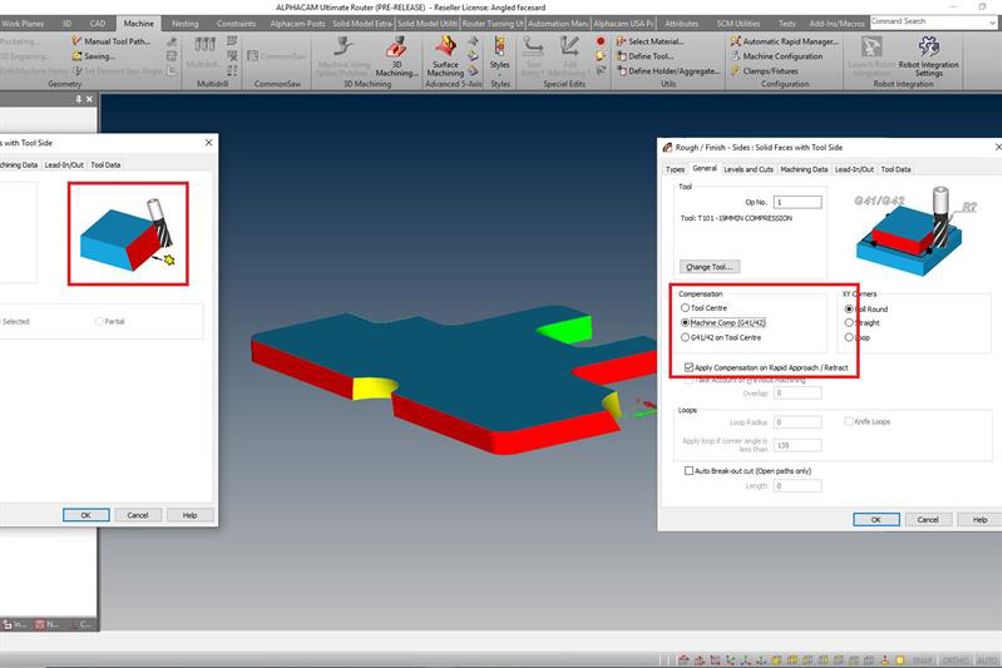Image resolution: width=1002 pixels, height=668 pixels.
Task: Open the Add-Ins/Macros ribbon tab
Action: (x=836, y=24)
